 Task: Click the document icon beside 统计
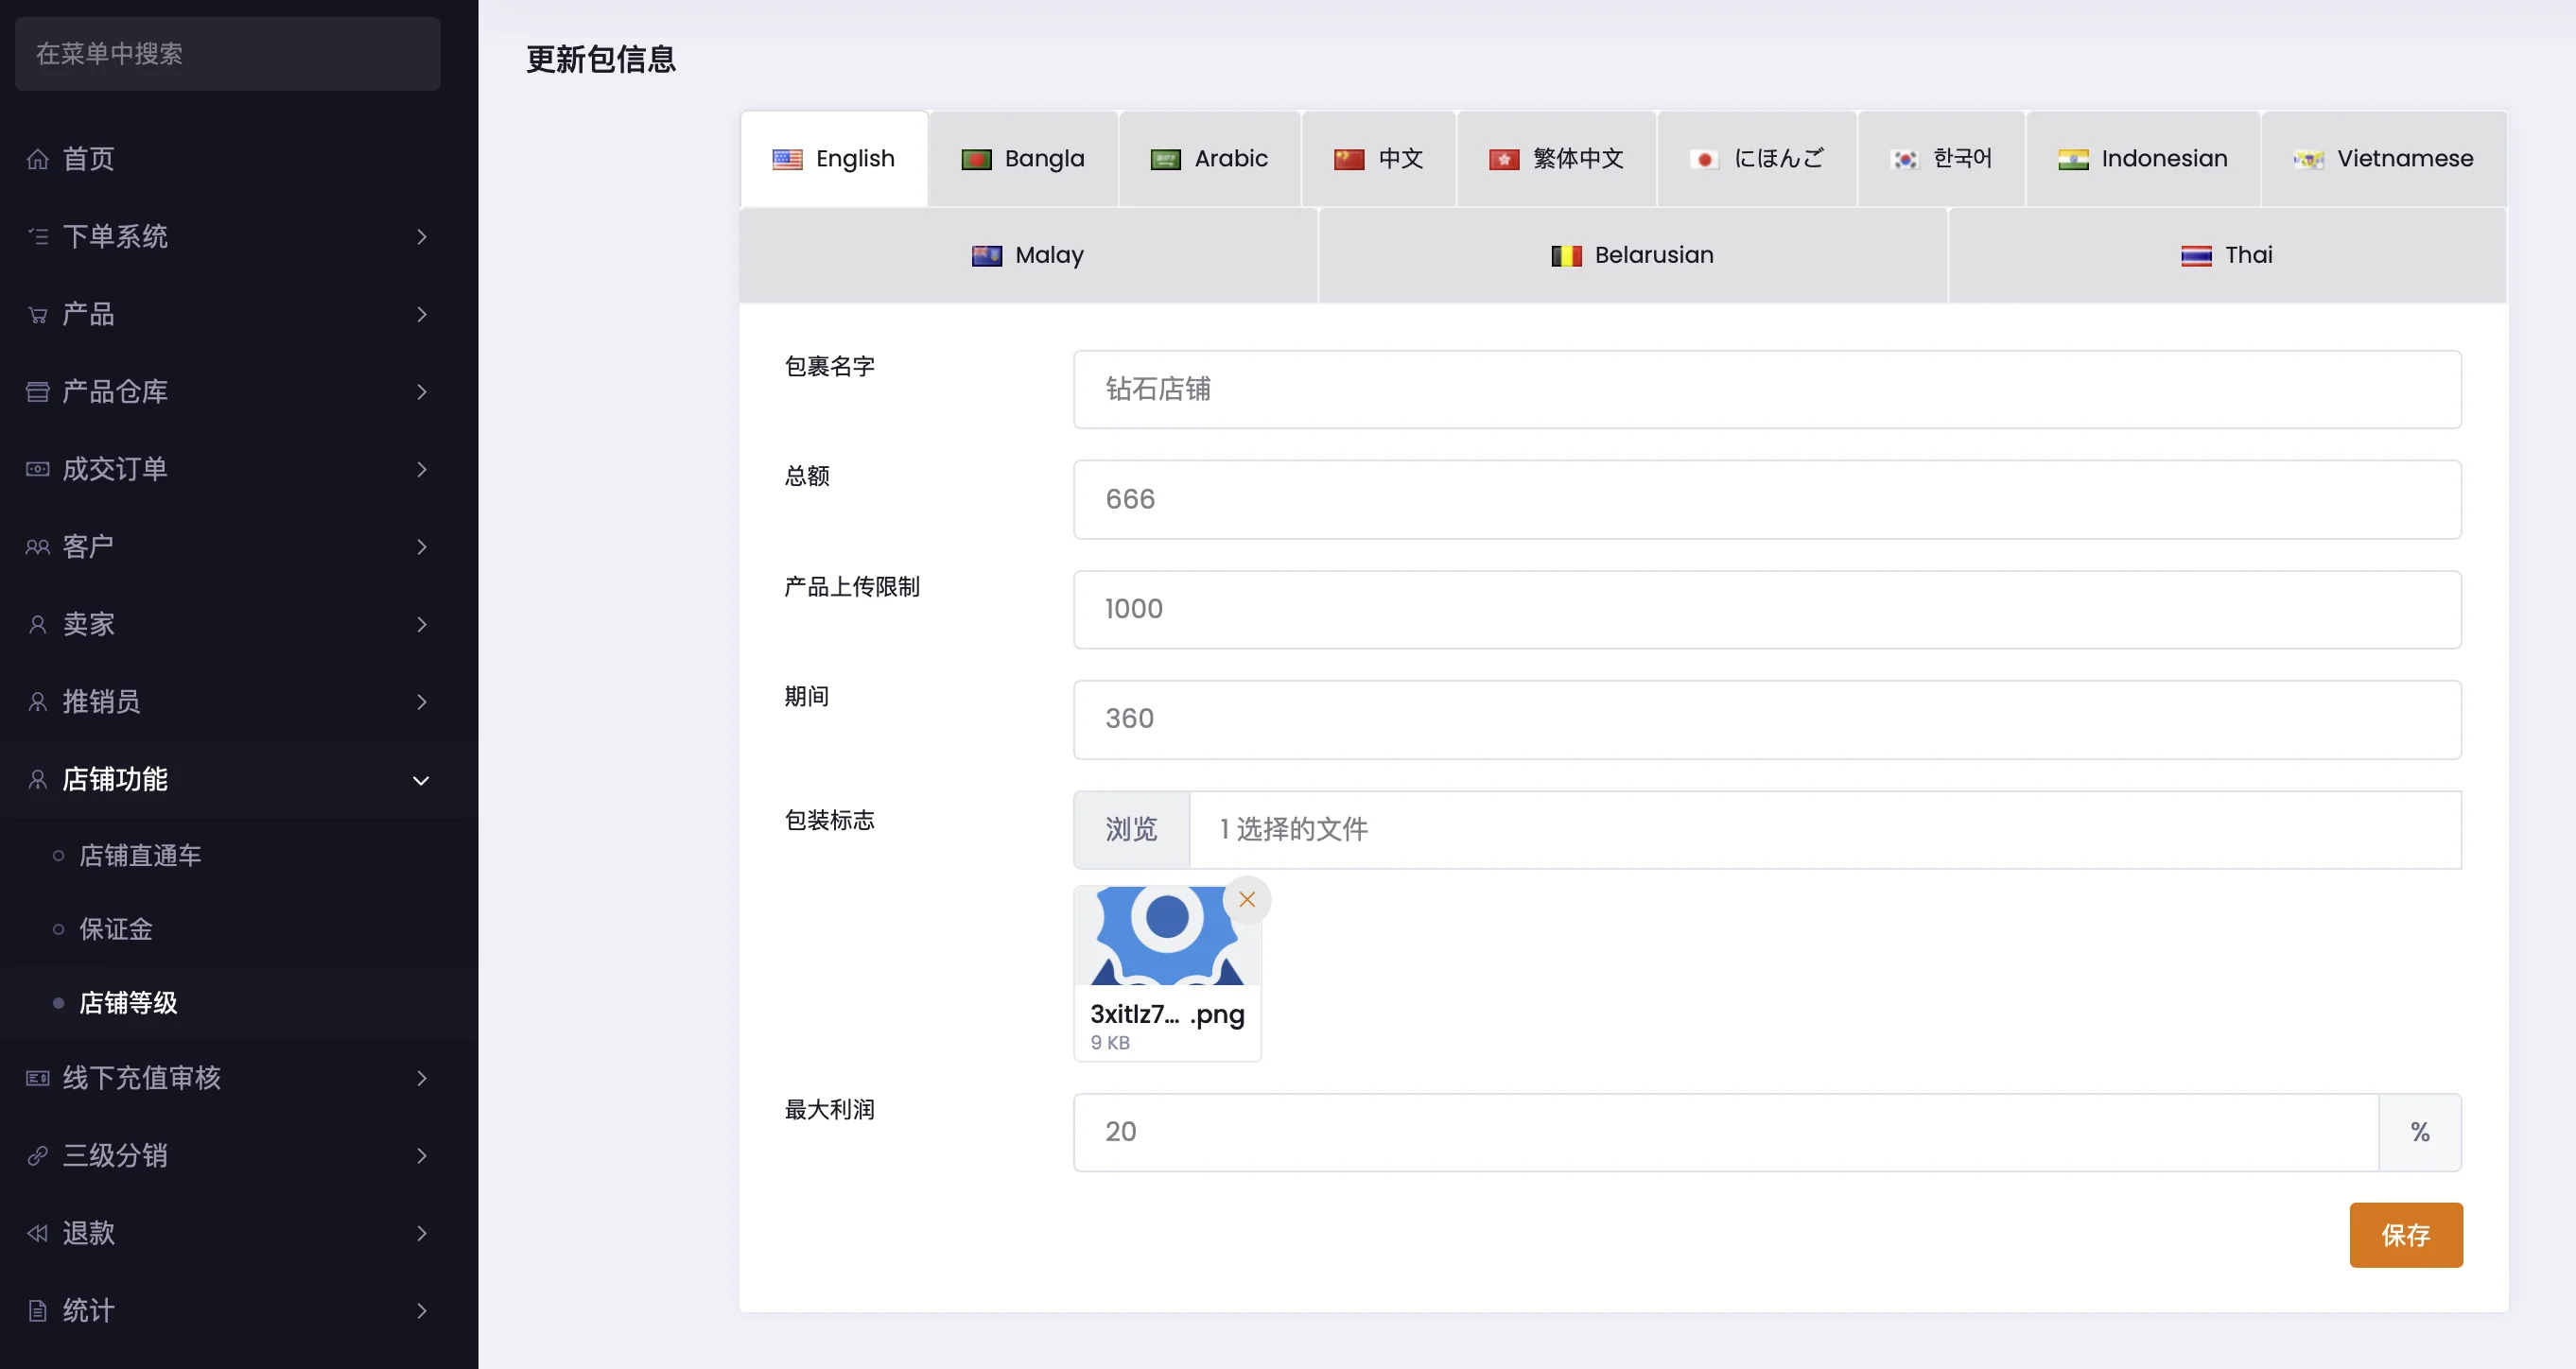37,1310
